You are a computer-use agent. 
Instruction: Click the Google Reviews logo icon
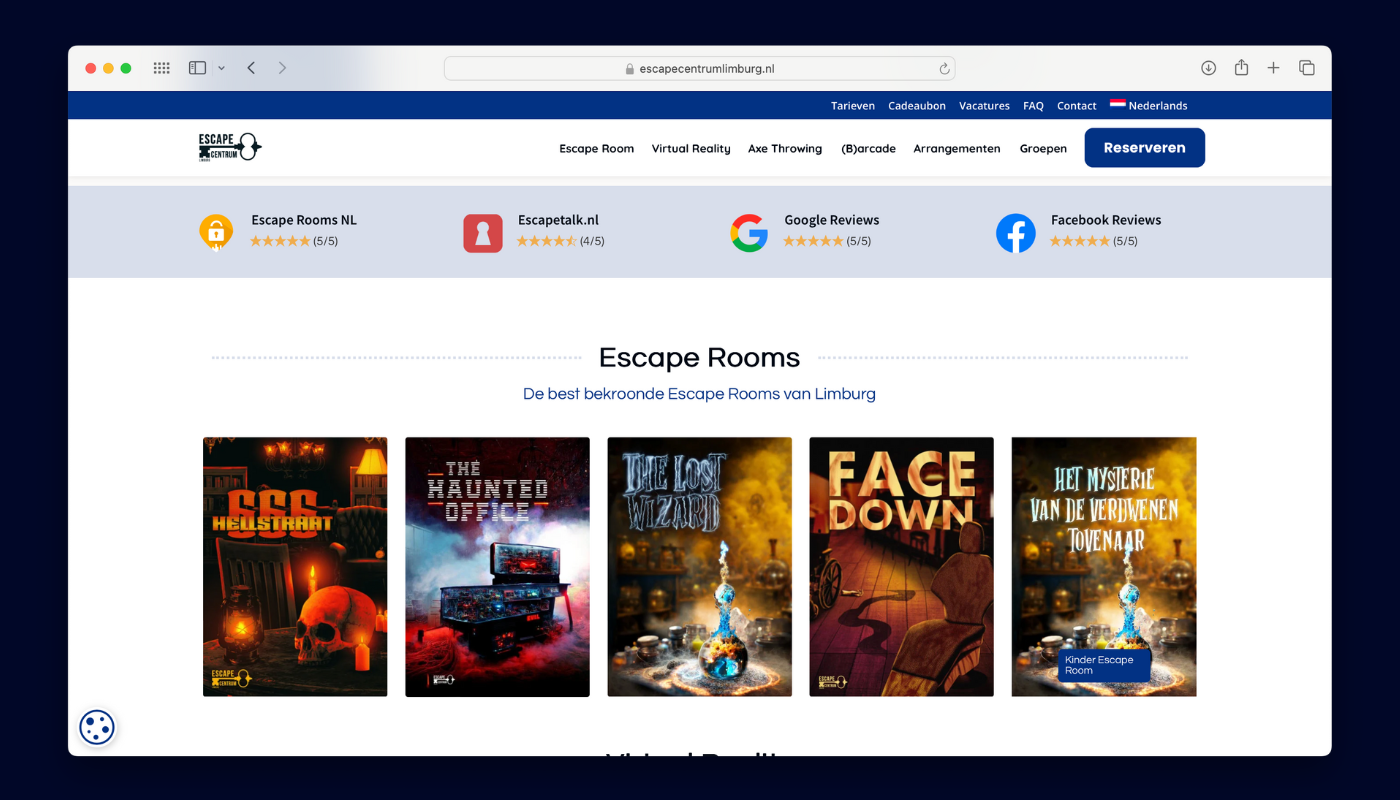pyautogui.click(x=748, y=233)
